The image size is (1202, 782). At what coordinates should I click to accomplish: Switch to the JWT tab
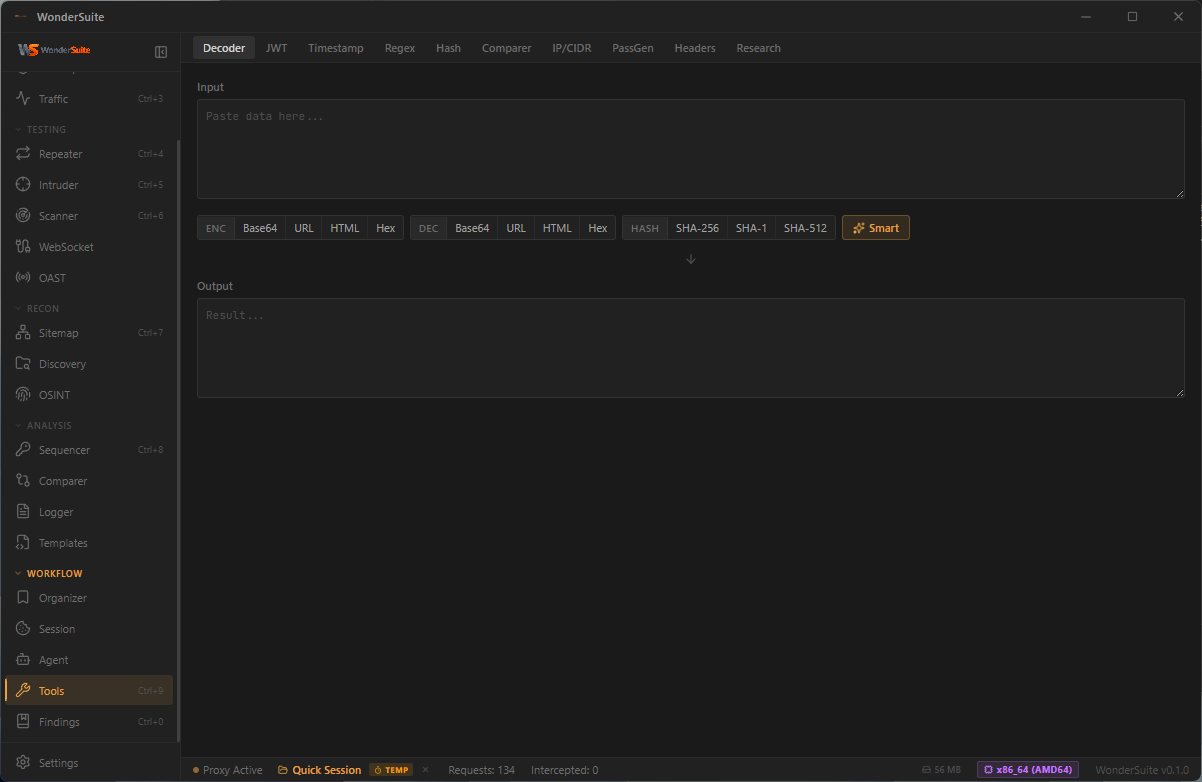pos(276,48)
